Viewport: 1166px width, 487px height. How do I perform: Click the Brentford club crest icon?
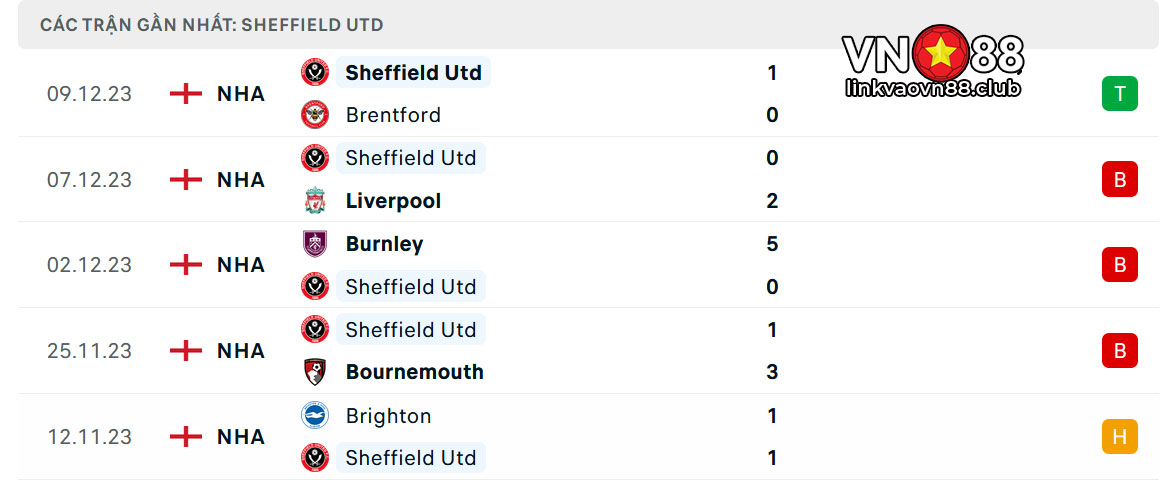point(315,115)
